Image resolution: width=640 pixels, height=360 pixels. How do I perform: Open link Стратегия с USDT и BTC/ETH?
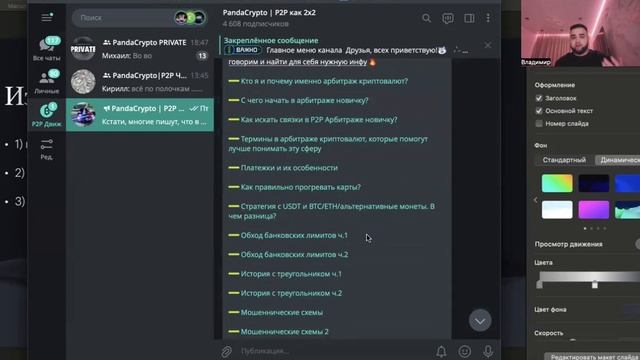331,211
